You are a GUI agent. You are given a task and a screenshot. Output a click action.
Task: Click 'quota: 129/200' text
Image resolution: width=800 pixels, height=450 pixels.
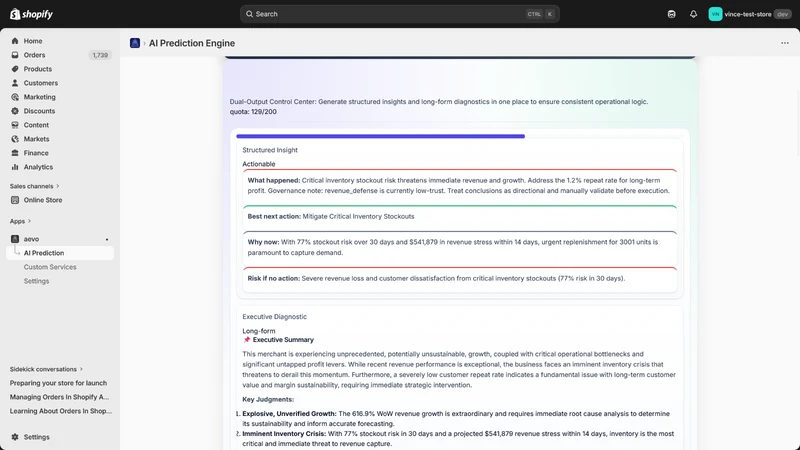253,112
